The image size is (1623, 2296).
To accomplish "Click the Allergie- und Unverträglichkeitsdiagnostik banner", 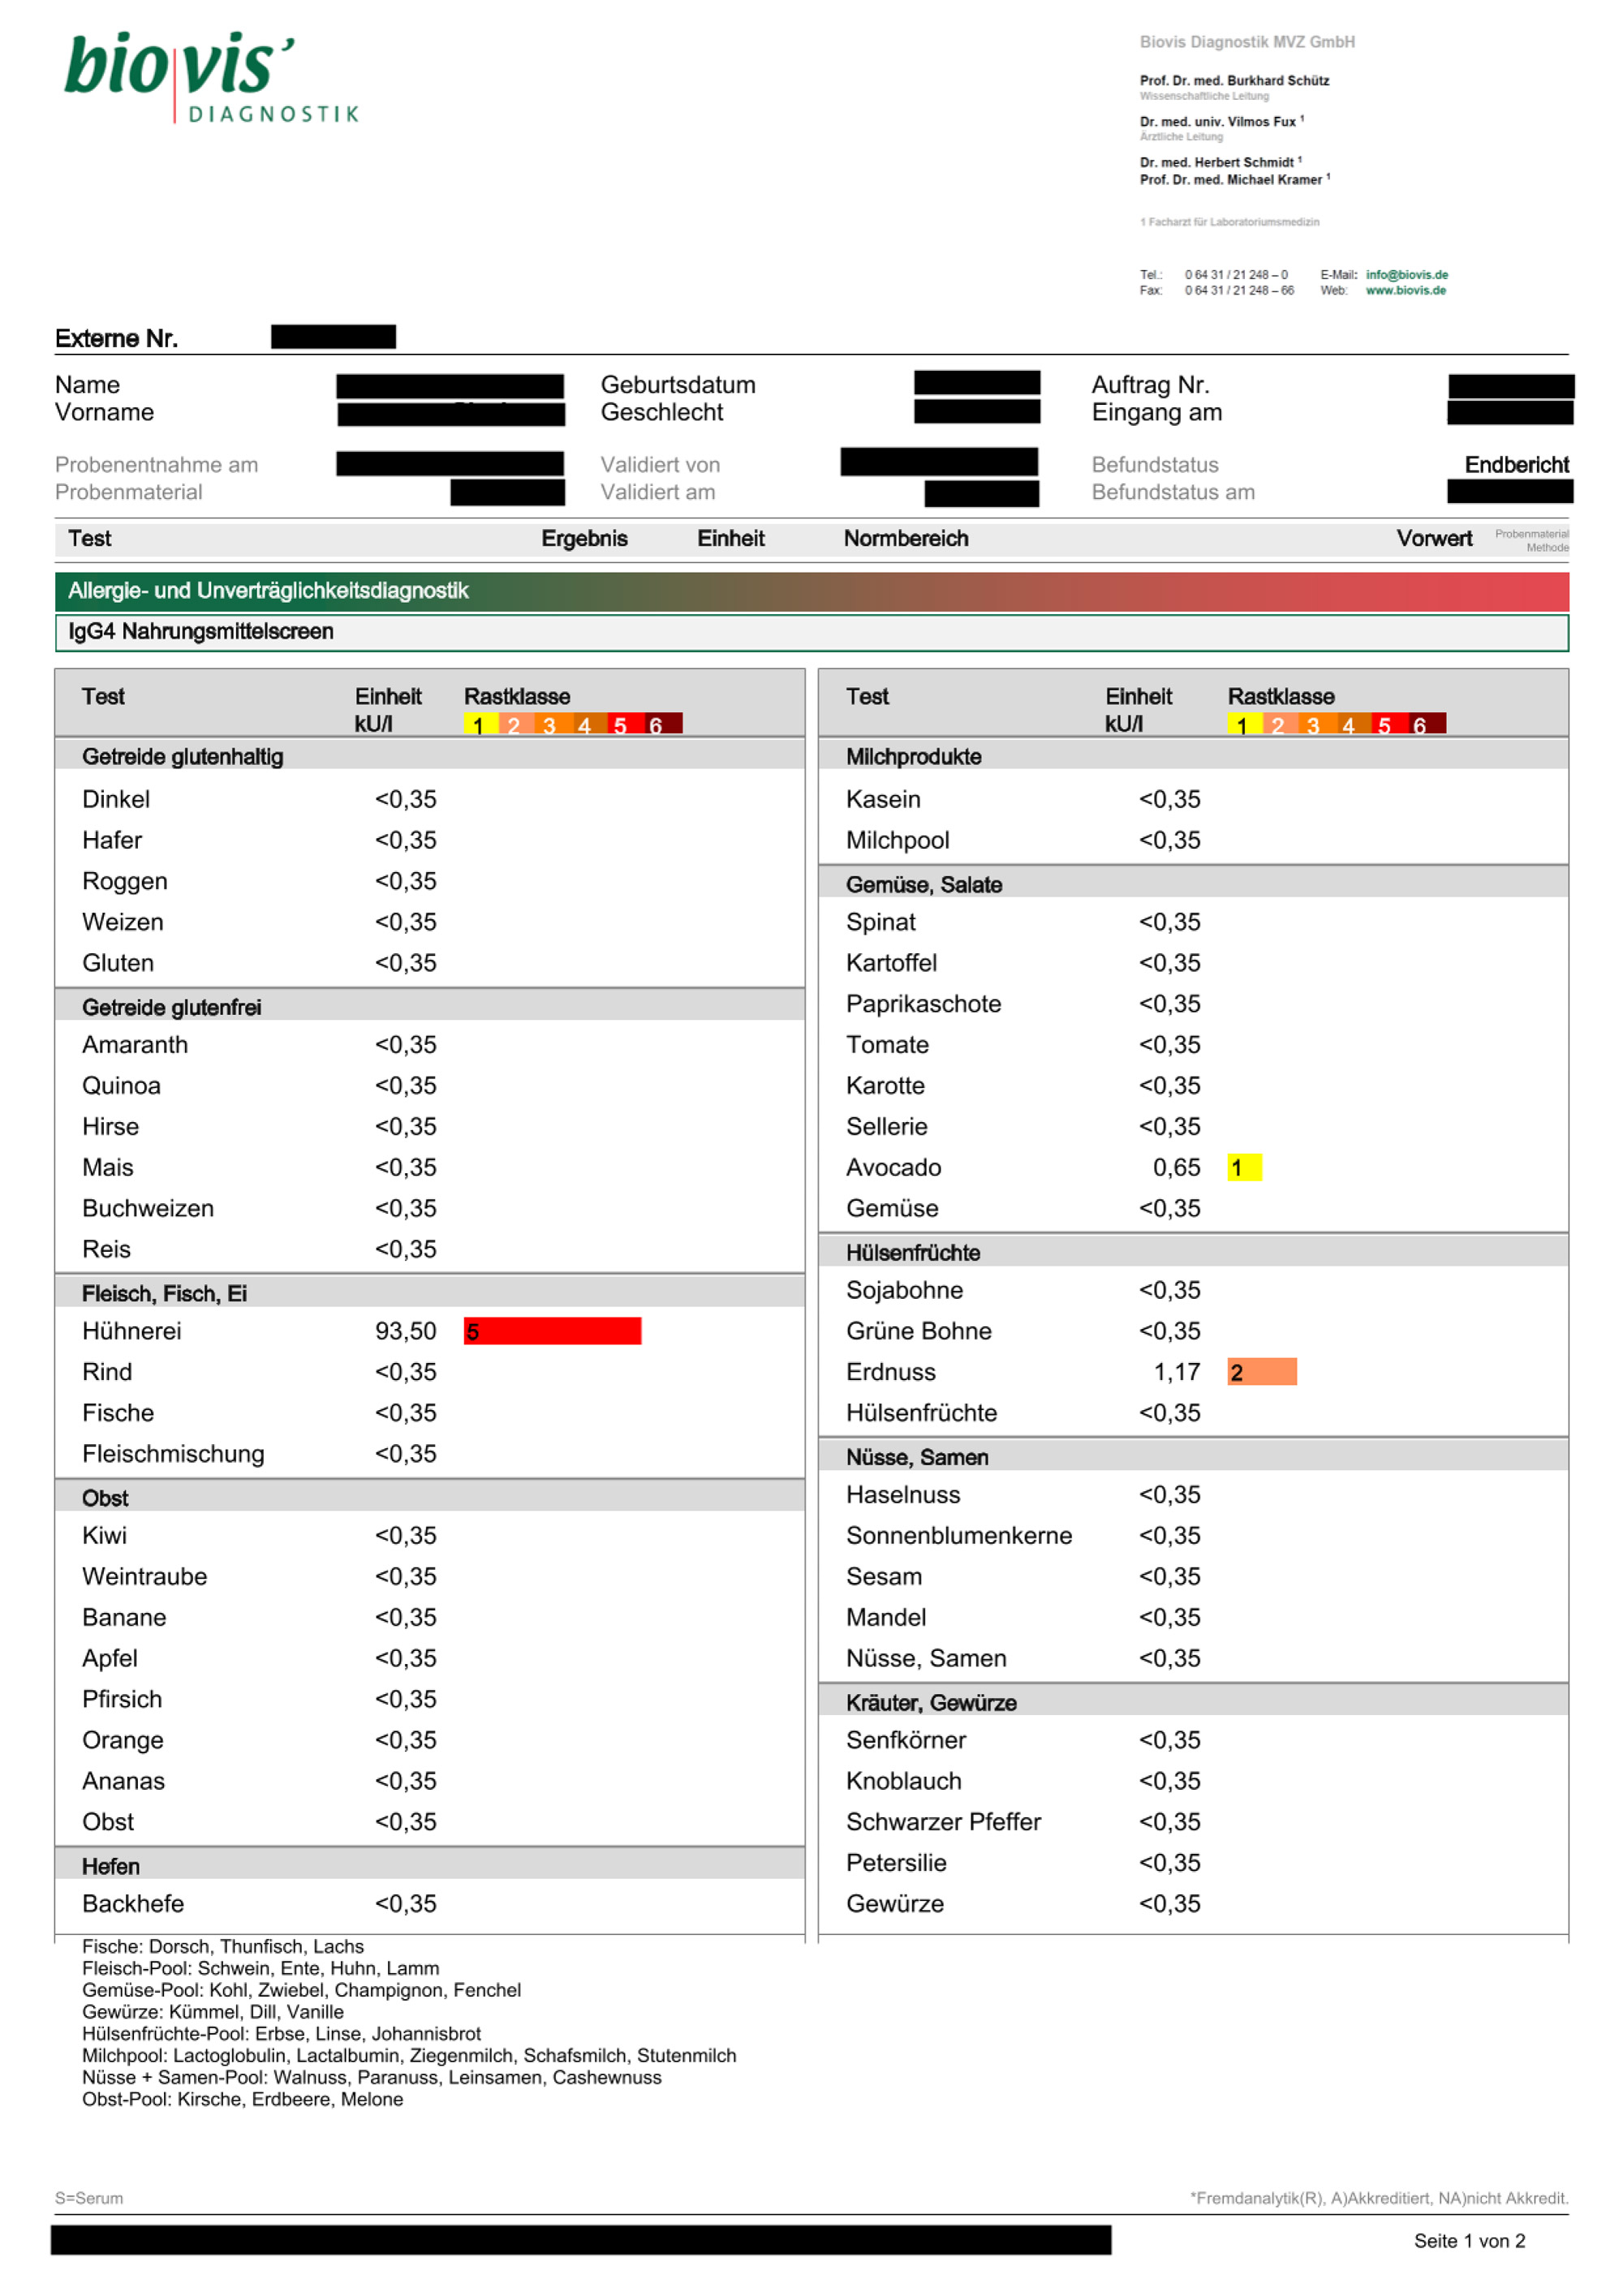I will (x=268, y=591).
